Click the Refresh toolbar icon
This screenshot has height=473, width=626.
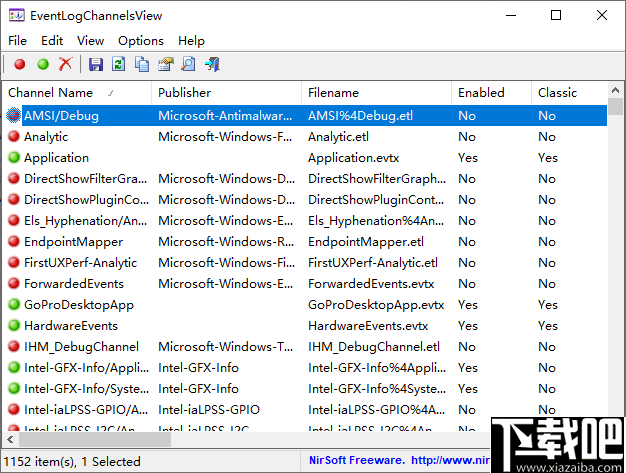[119, 64]
